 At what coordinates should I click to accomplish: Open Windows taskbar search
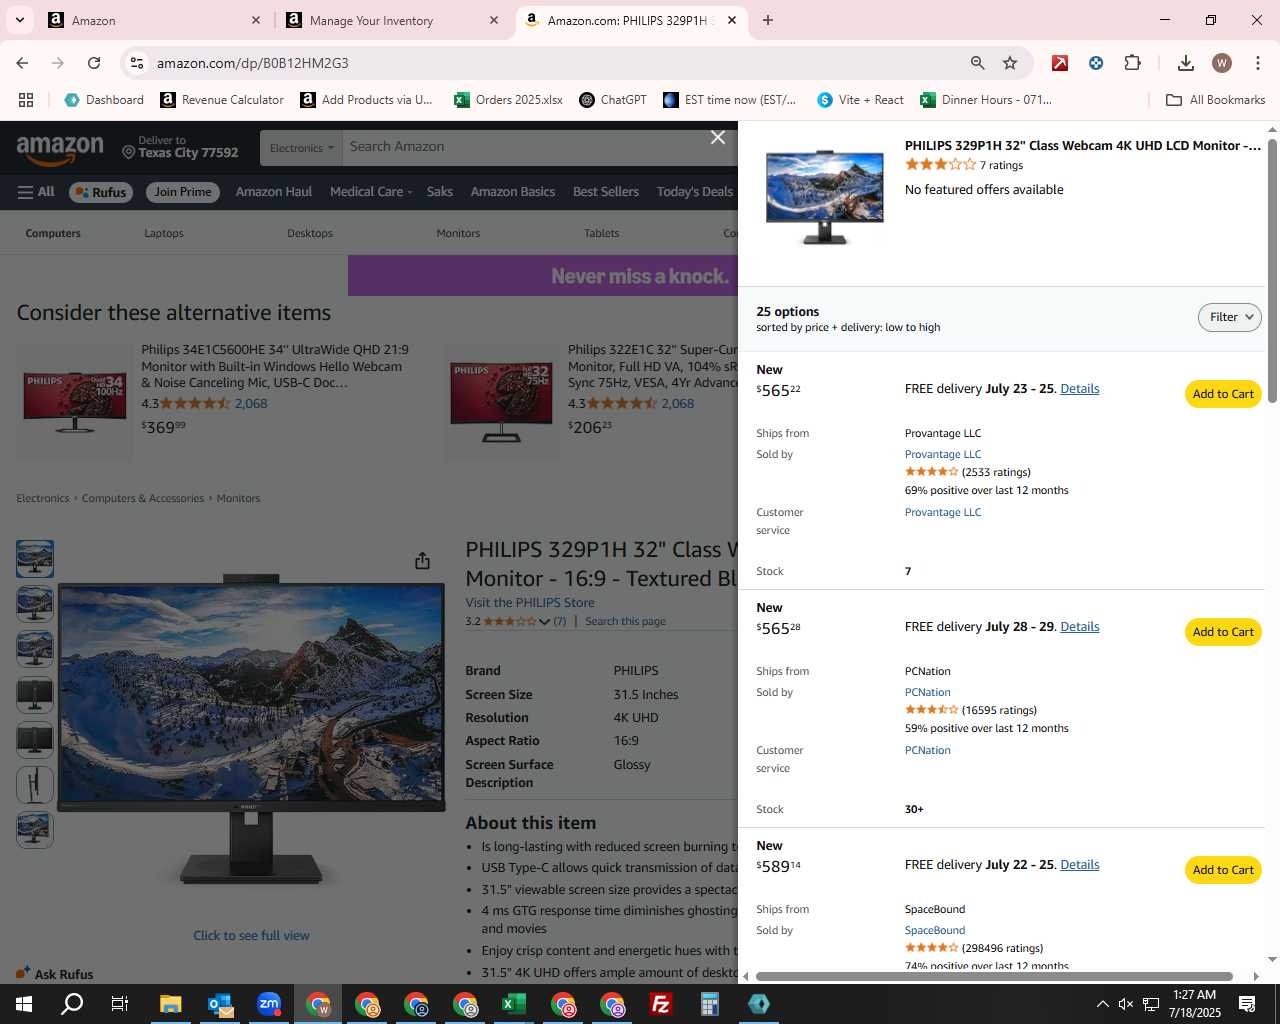(x=72, y=1004)
